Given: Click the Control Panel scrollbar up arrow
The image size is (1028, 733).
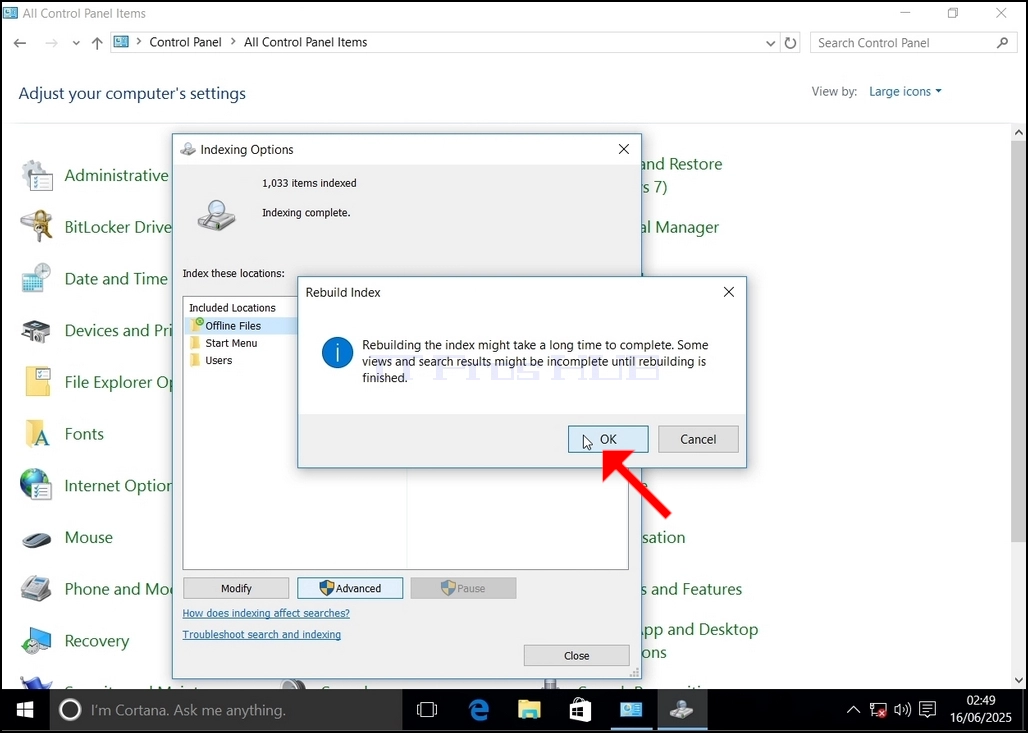Looking at the screenshot, I should point(1019,132).
